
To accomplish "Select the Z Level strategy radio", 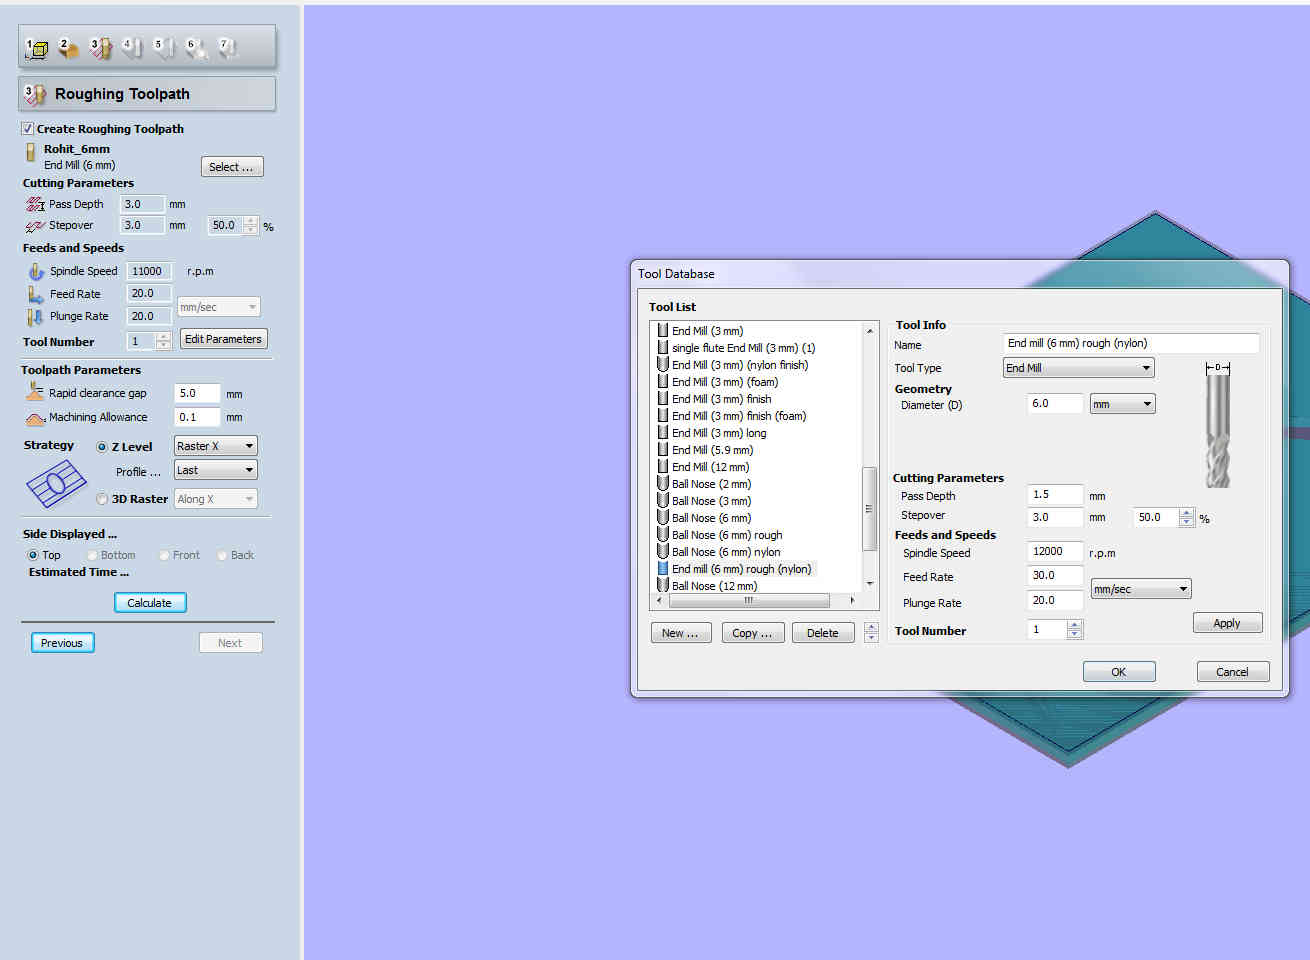I will [x=102, y=447].
